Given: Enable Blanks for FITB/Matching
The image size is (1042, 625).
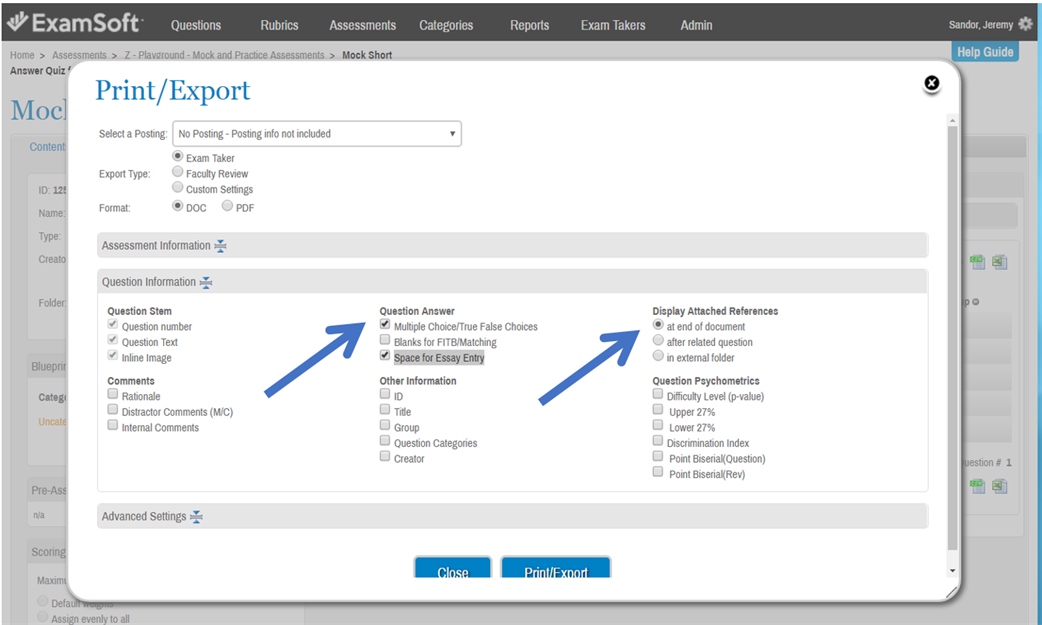Looking at the screenshot, I should click(385, 340).
